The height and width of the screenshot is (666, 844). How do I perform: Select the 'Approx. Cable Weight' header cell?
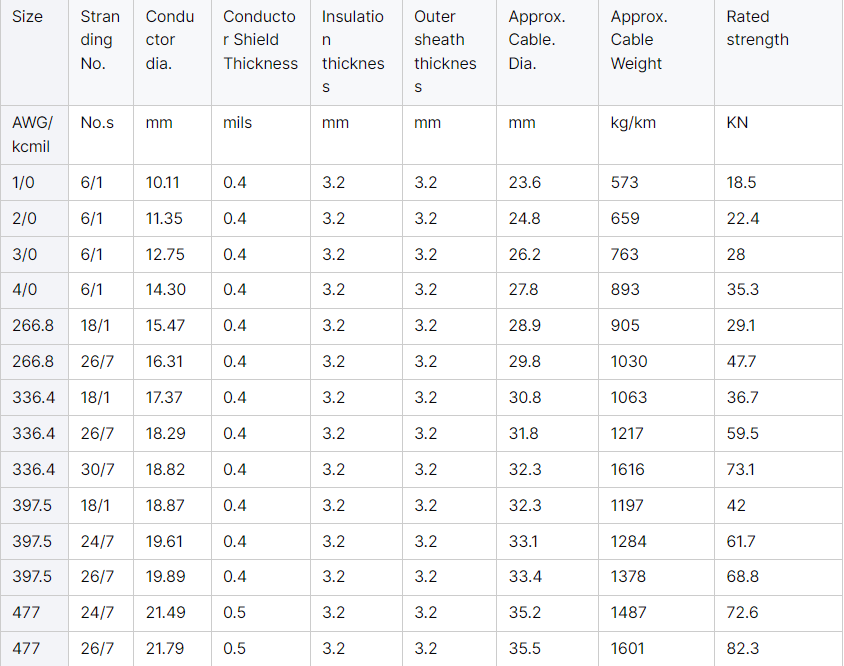tap(639, 40)
